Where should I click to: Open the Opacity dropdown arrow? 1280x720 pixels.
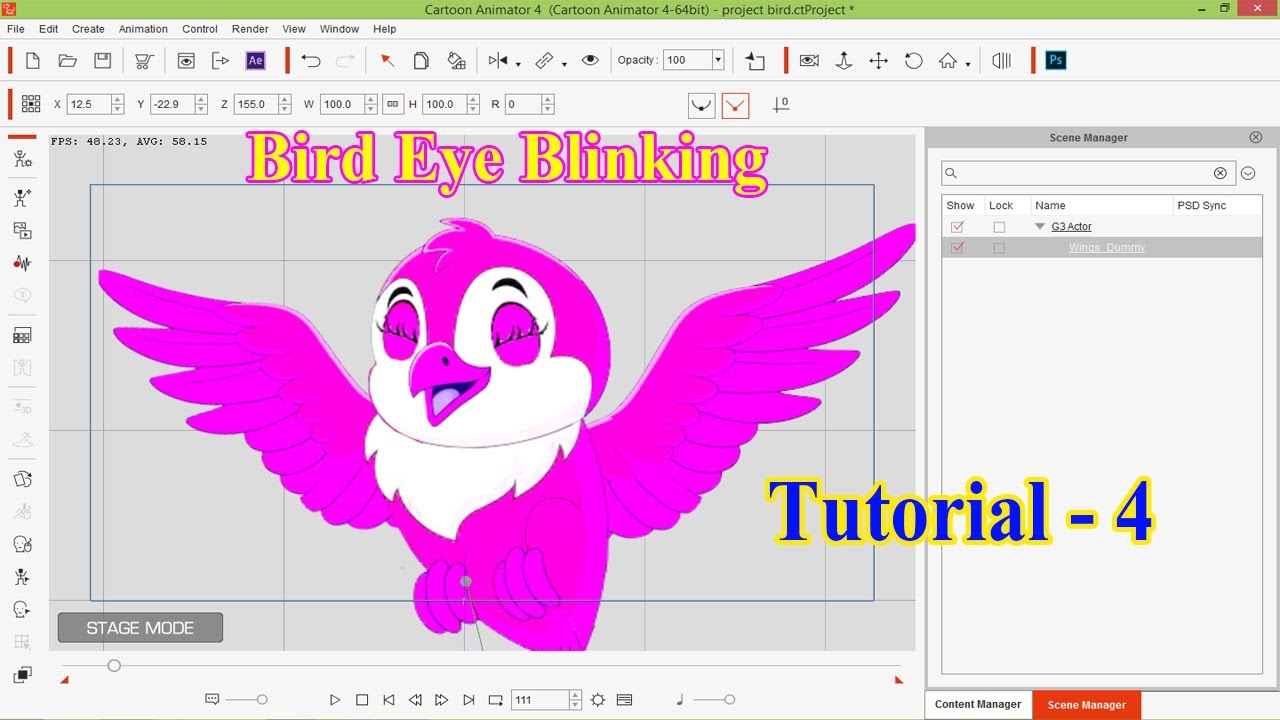tap(718, 61)
